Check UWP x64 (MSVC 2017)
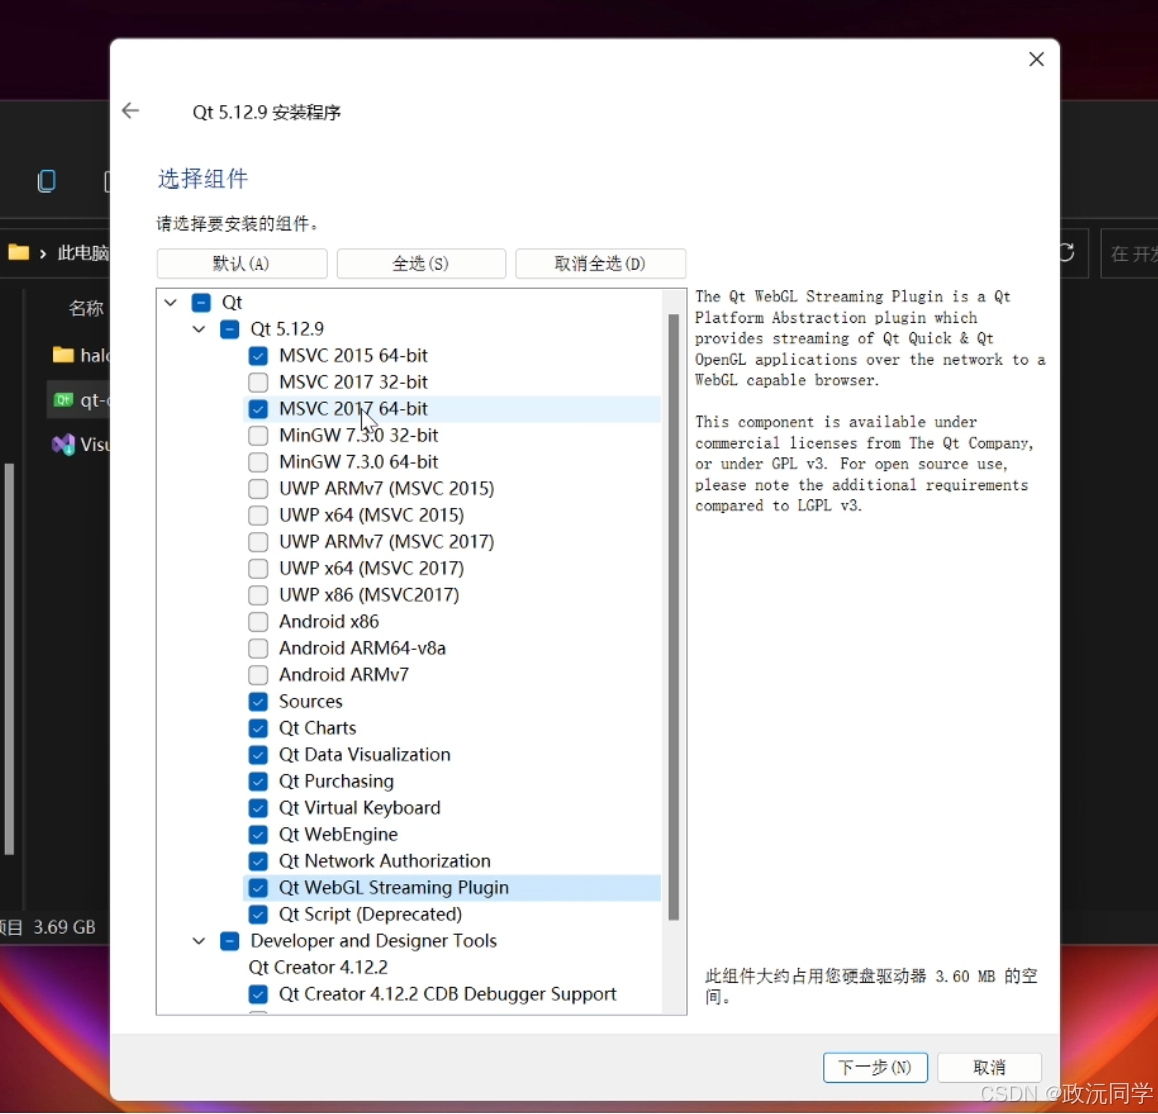This screenshot has height=1114, width=1158. click(x=258, y=568)
